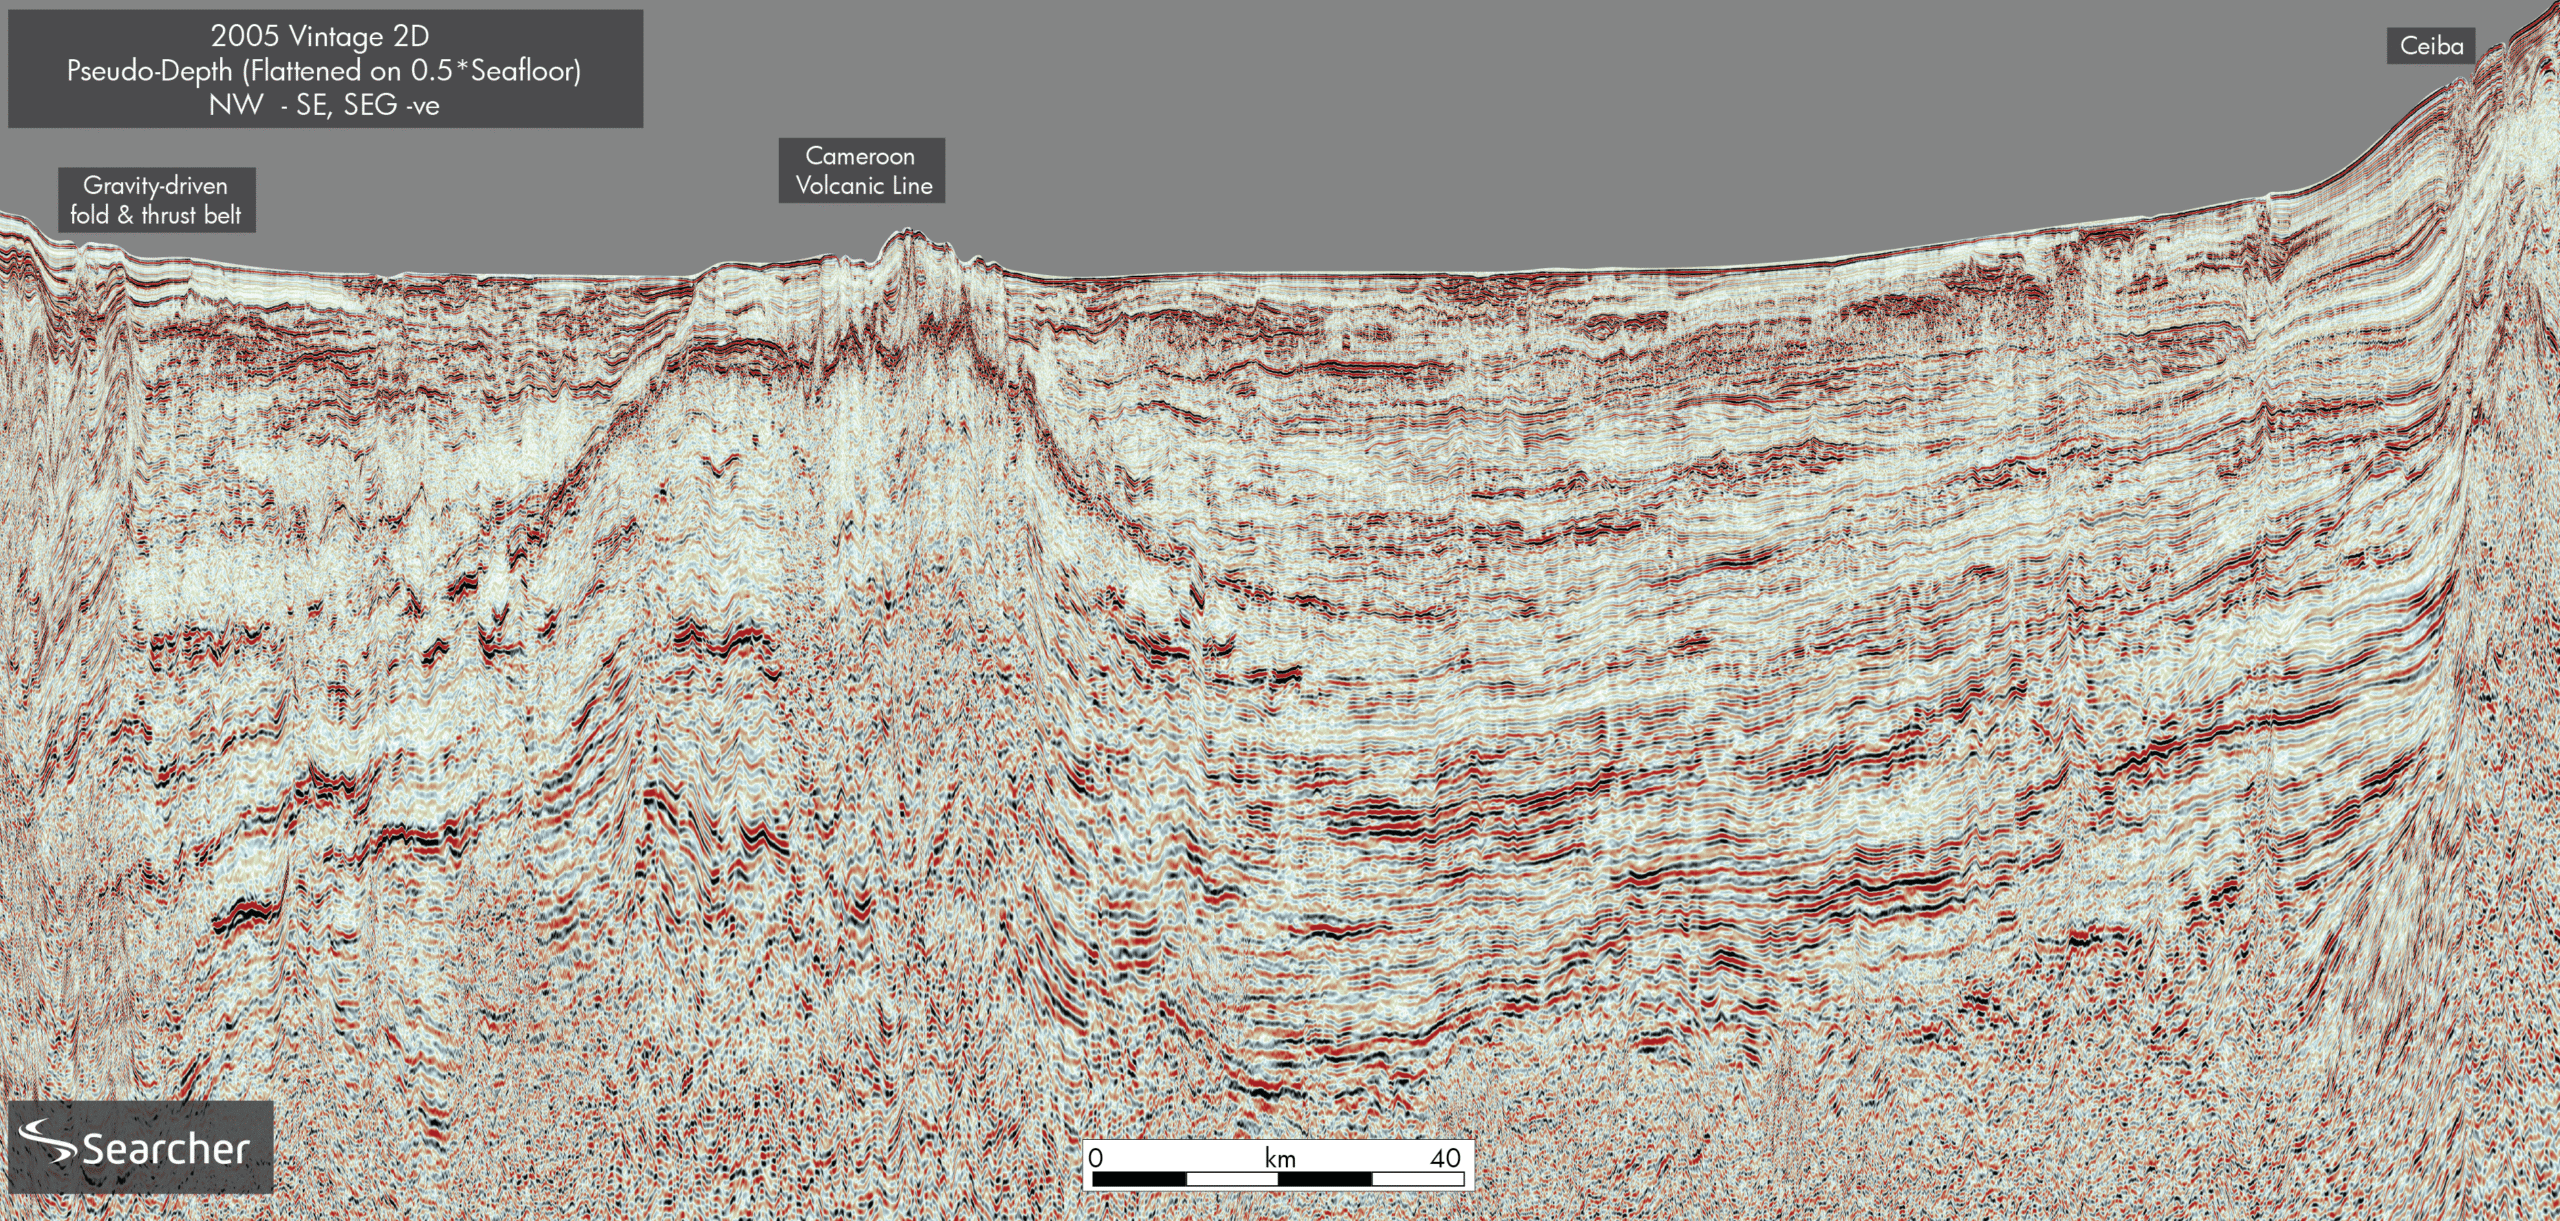Click the Ceiba location label
The width and height of the screenshot is (2560, 1221).
click(2431, 46)
